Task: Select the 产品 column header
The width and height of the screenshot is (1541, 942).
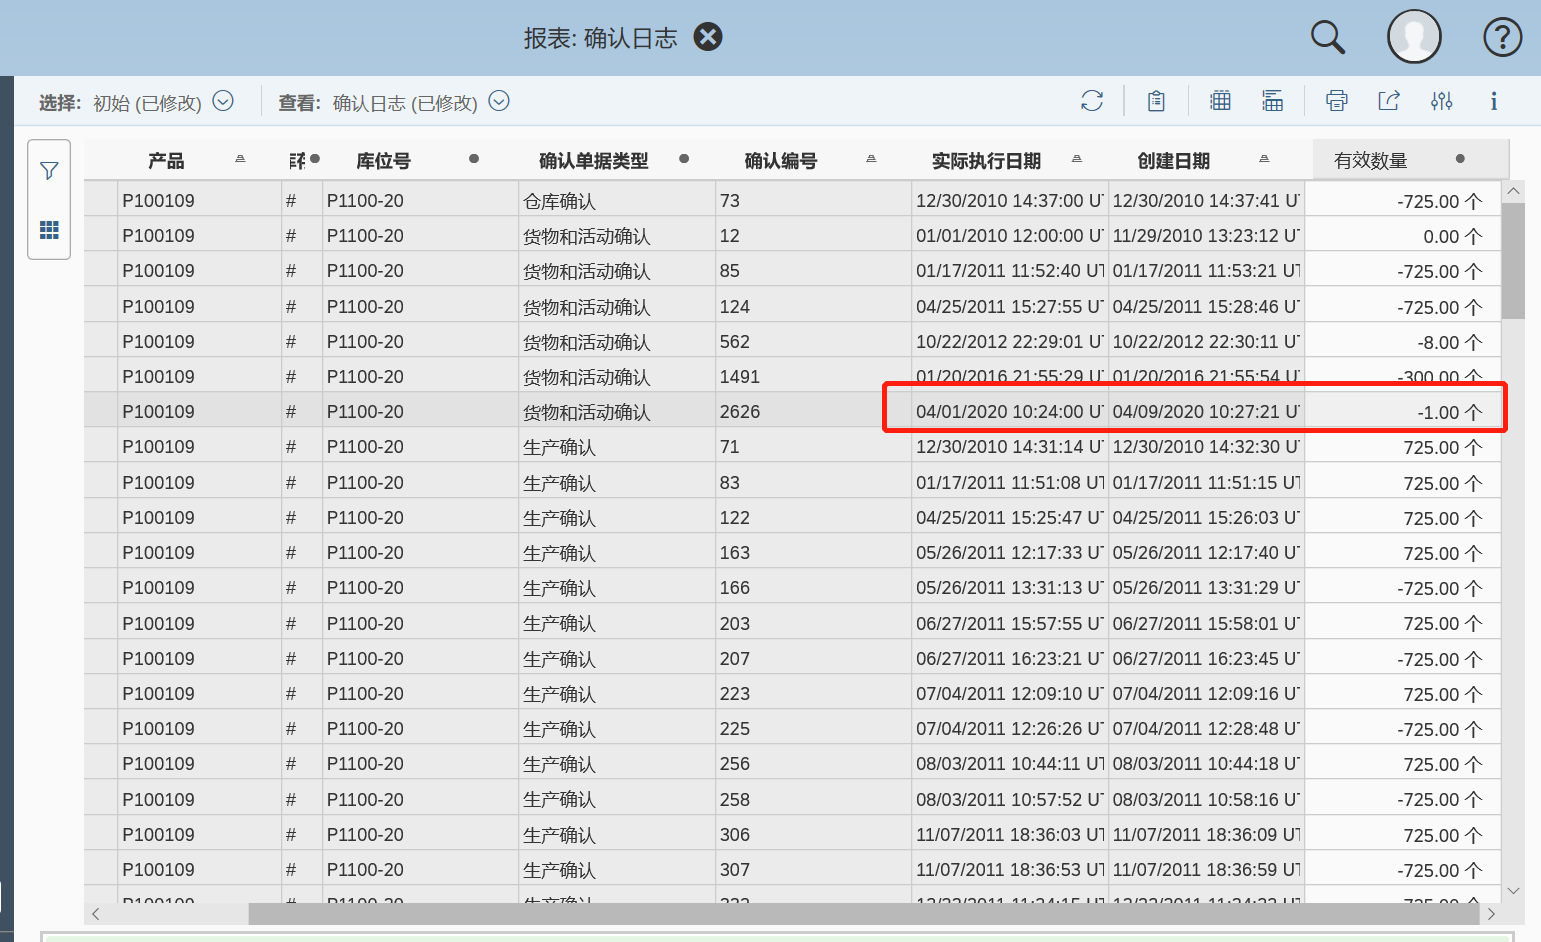Action: [x=166, y=161]
